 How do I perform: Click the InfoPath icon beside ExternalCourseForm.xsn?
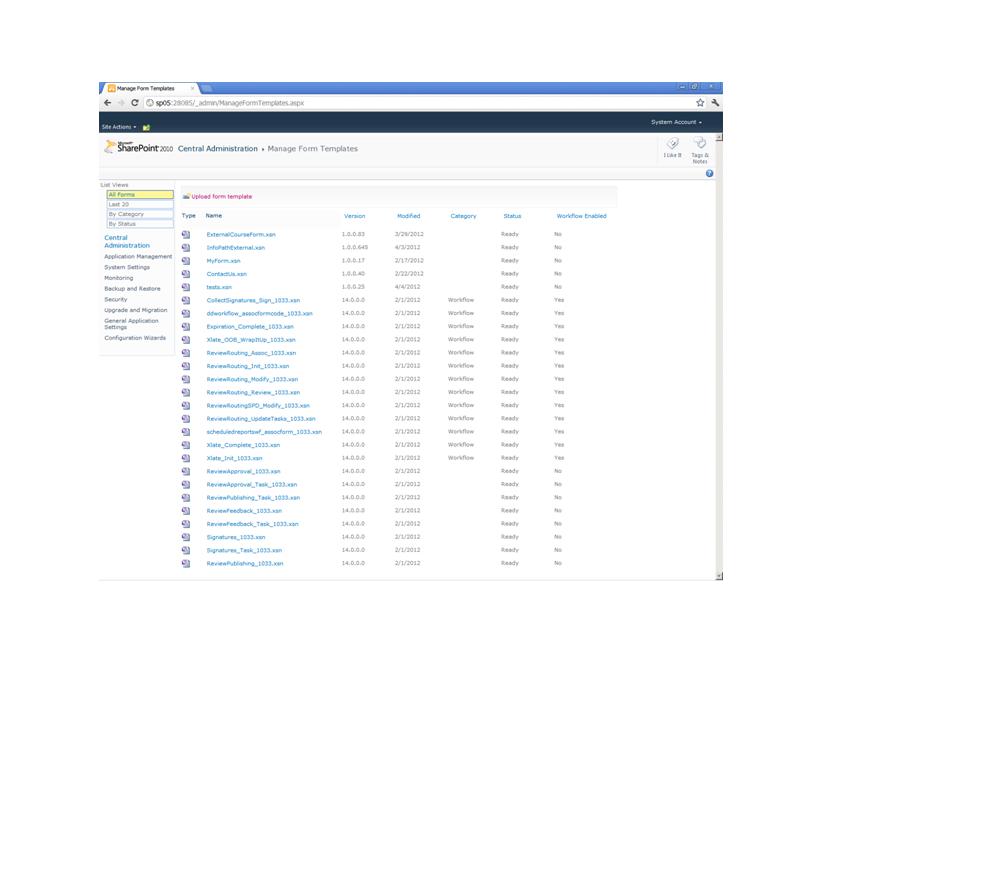184,235
